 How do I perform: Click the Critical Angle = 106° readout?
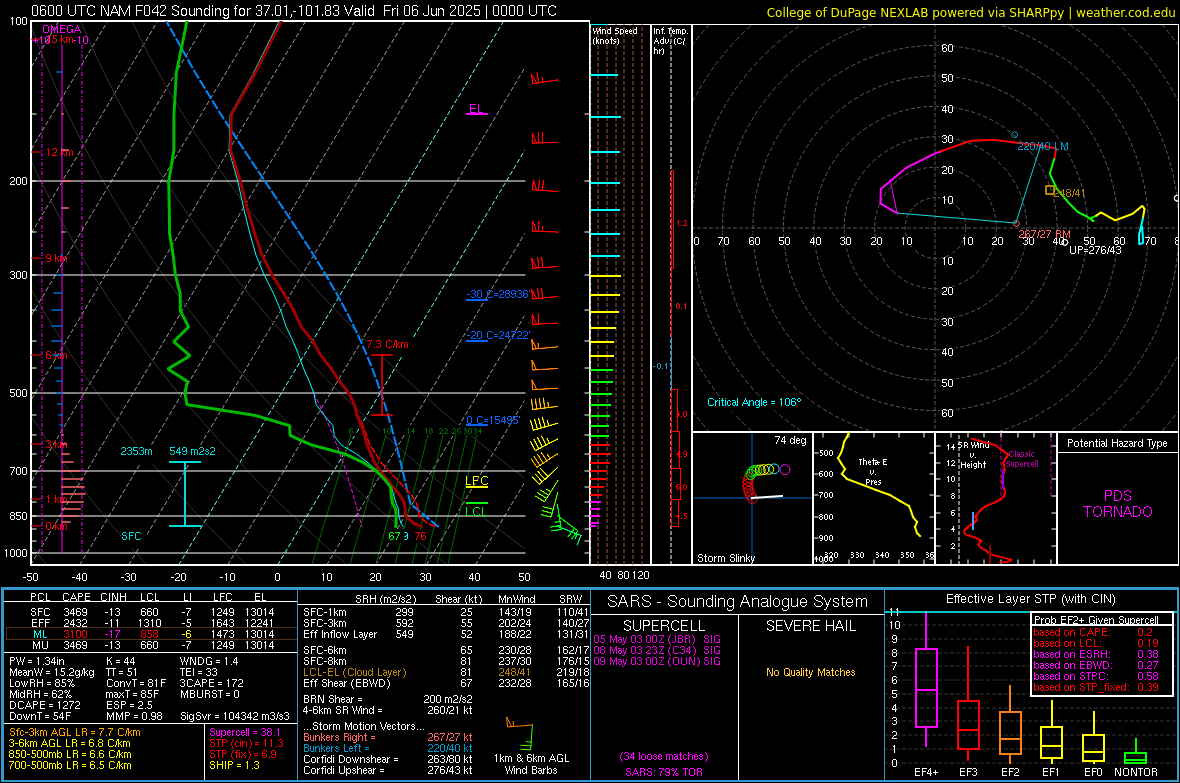[x=754, y=402]
